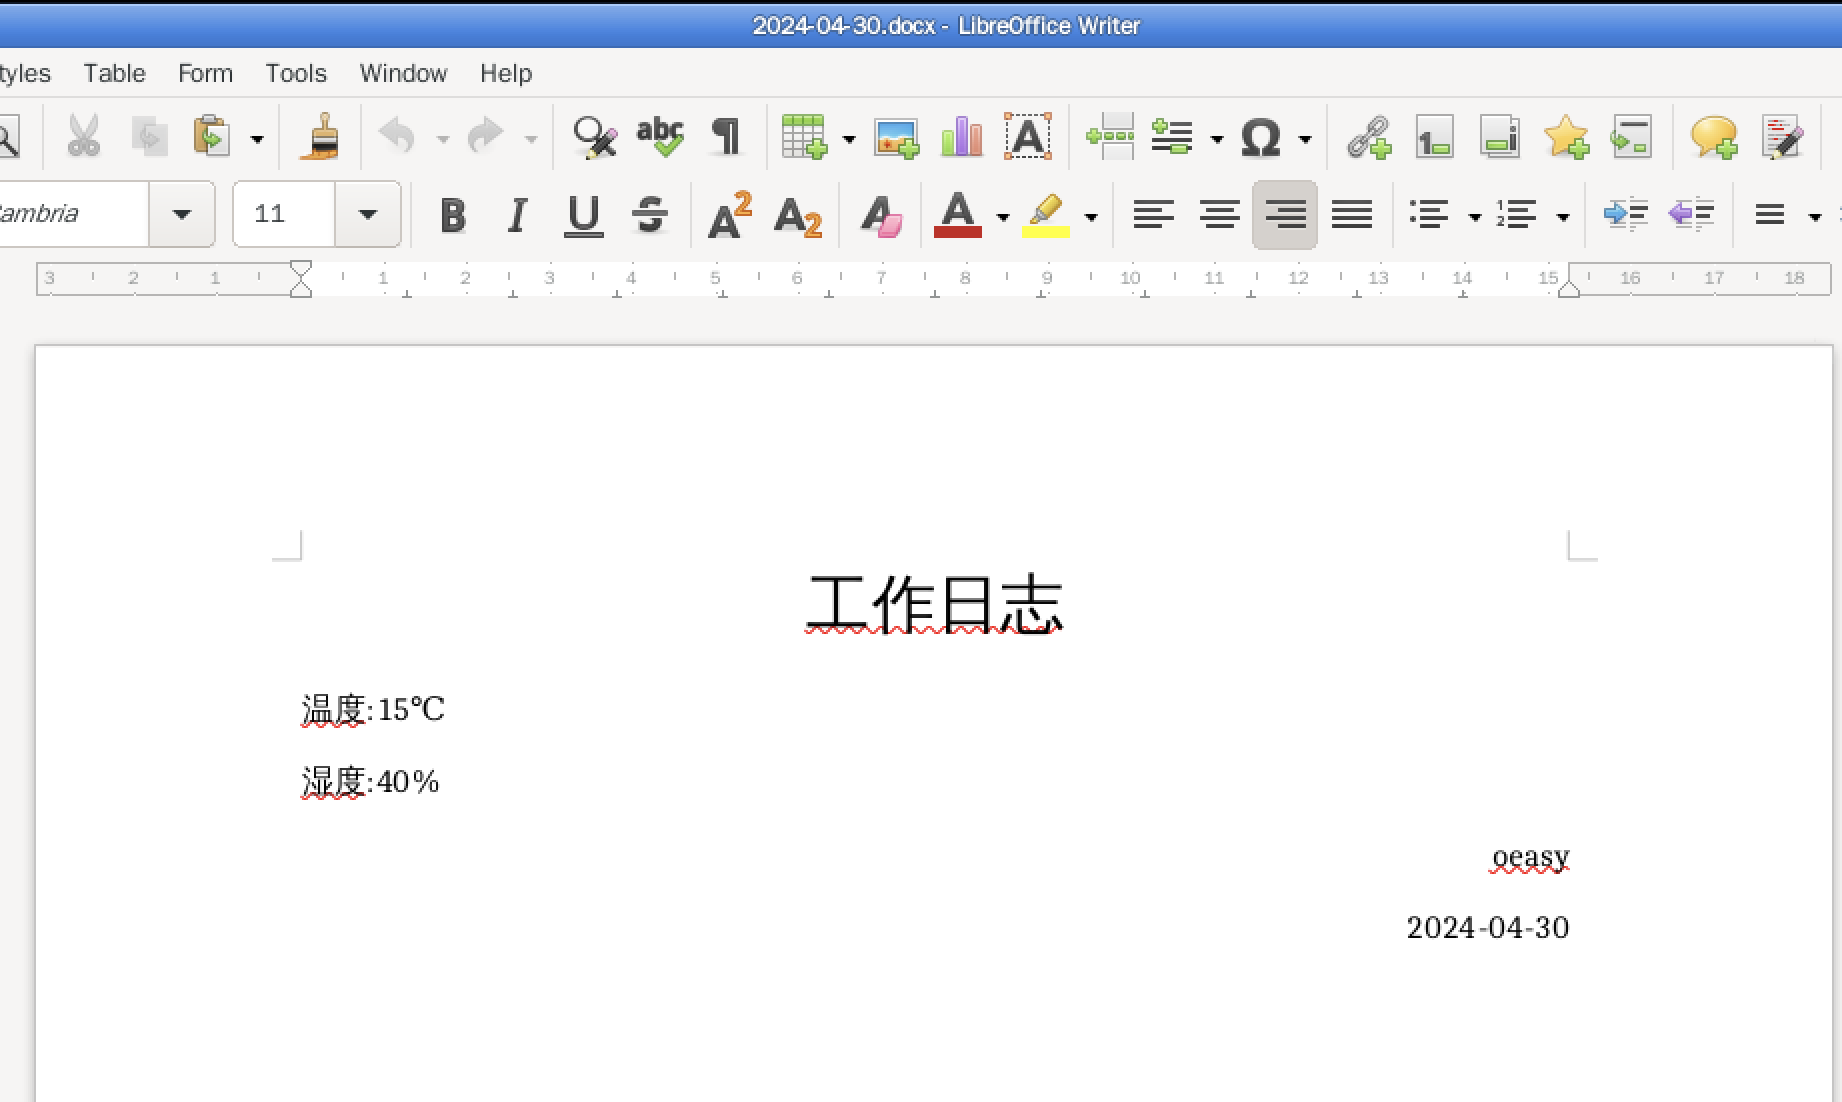Toggle Subscript formatting

tap(797, 216)
